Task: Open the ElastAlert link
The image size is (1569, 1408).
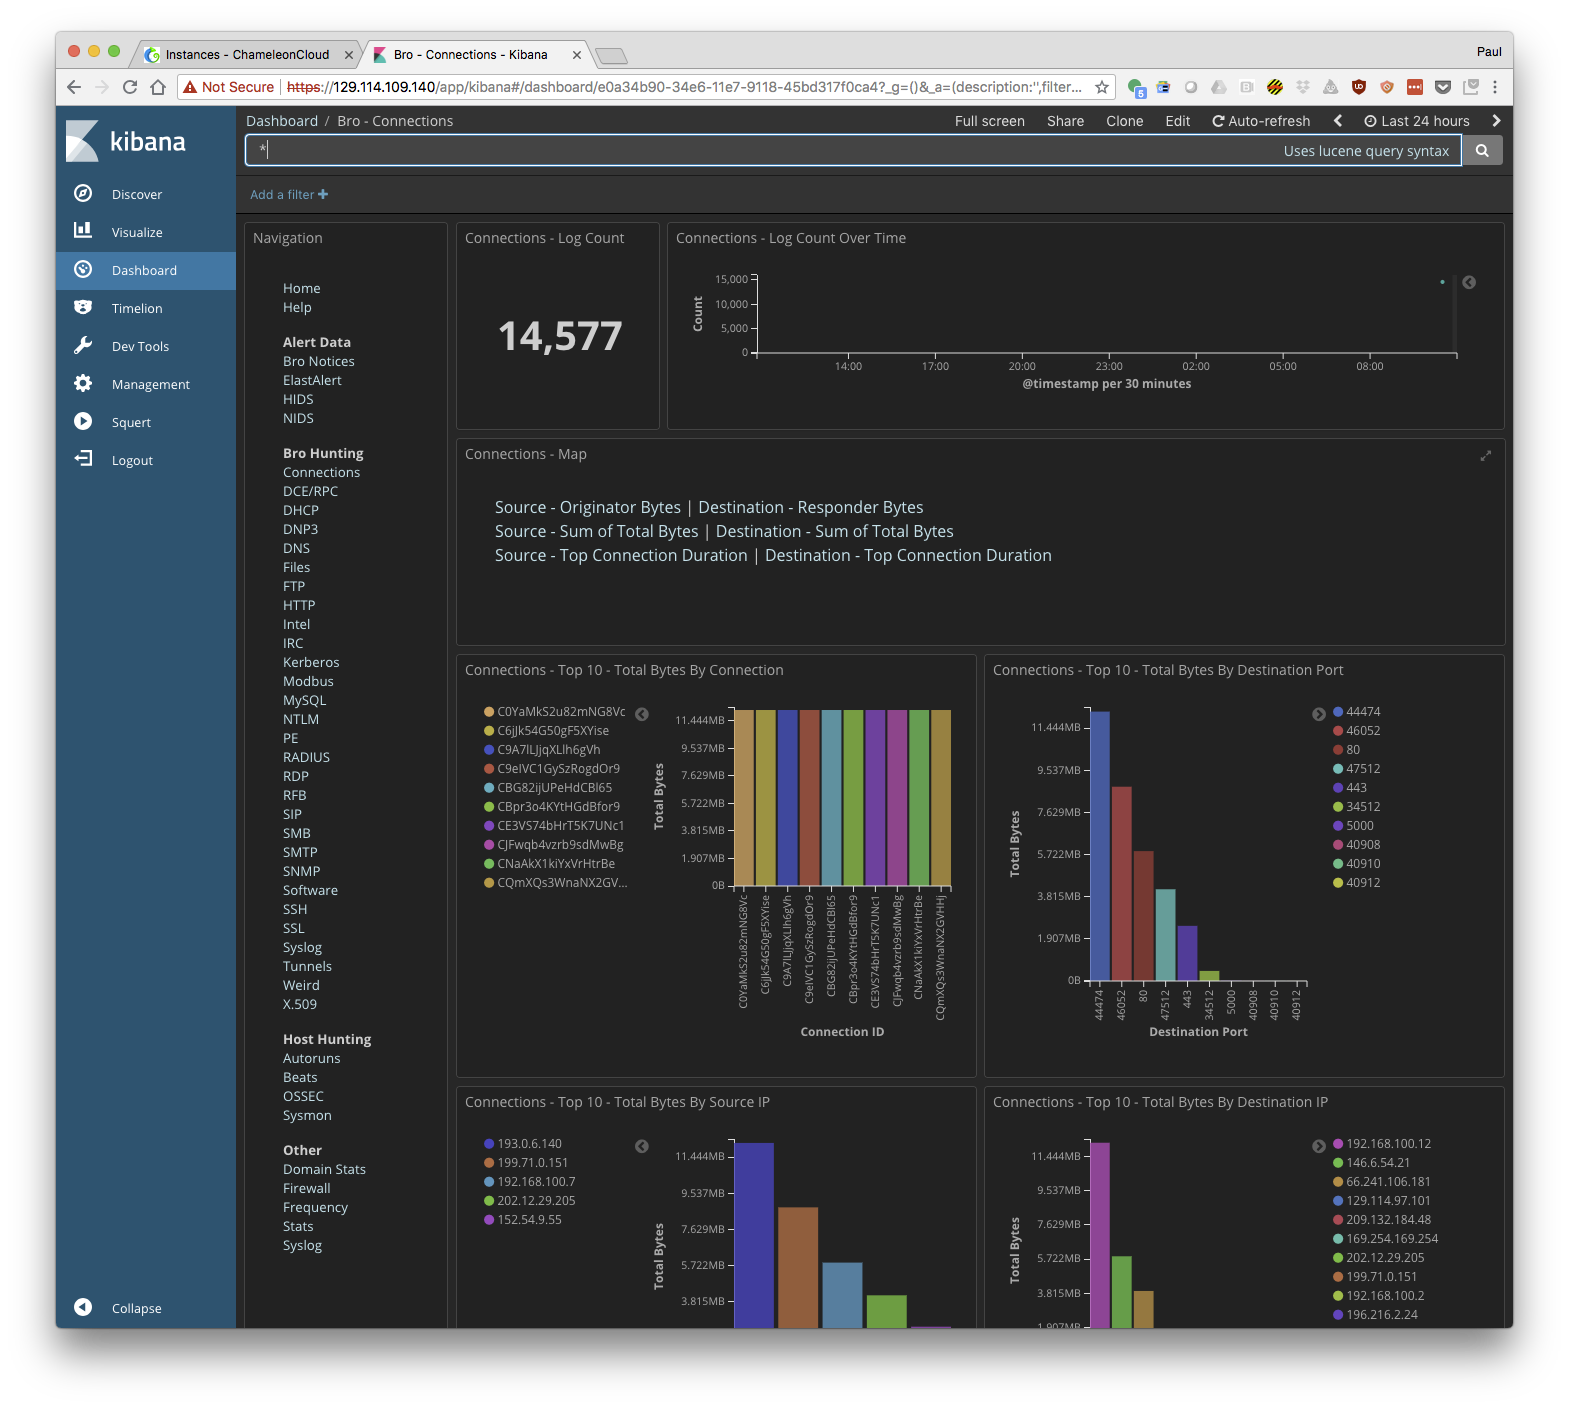Action: pyautogui.click(x=312, y=380)
